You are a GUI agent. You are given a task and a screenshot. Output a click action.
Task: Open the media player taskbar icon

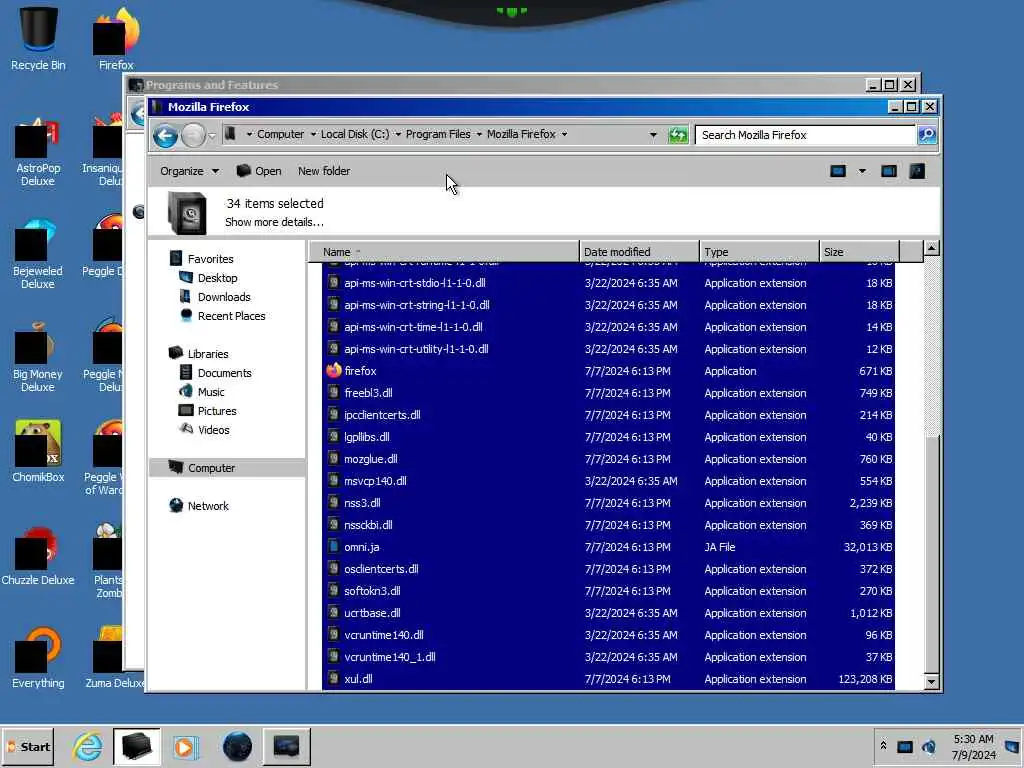point(185,746)
